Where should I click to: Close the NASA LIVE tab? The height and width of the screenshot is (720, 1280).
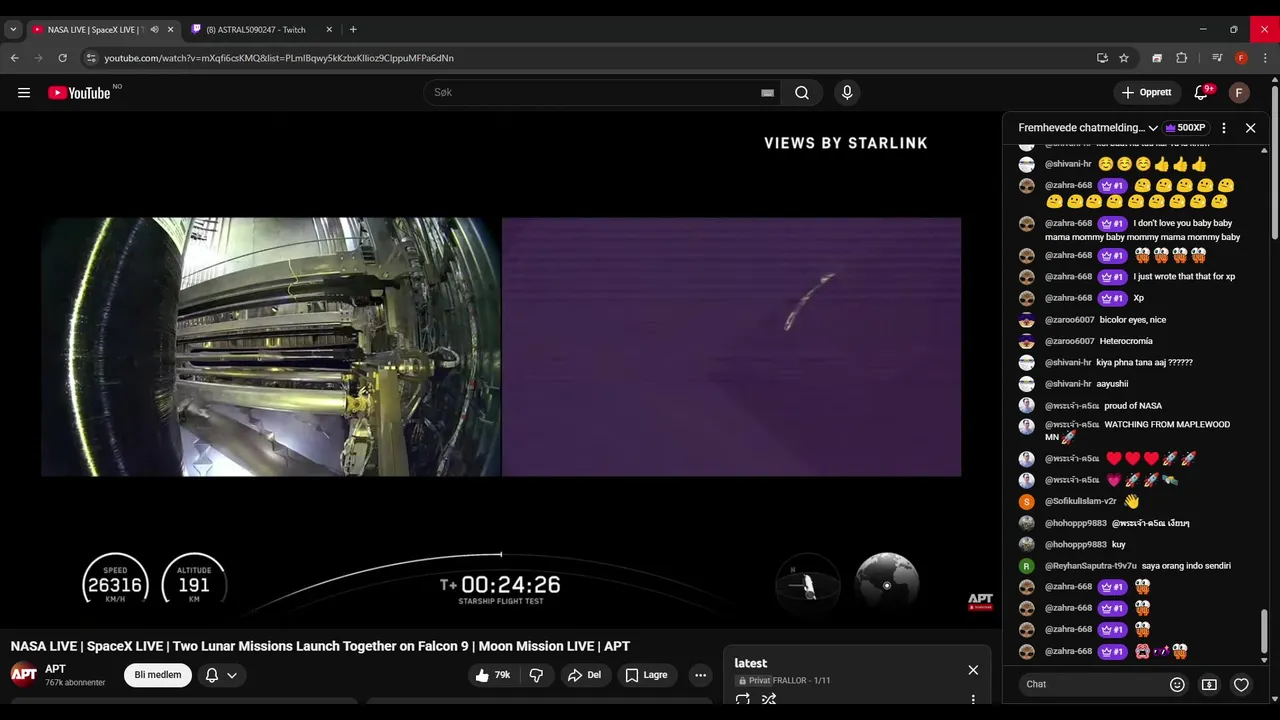pyautogui.click(x=170, y=30)
